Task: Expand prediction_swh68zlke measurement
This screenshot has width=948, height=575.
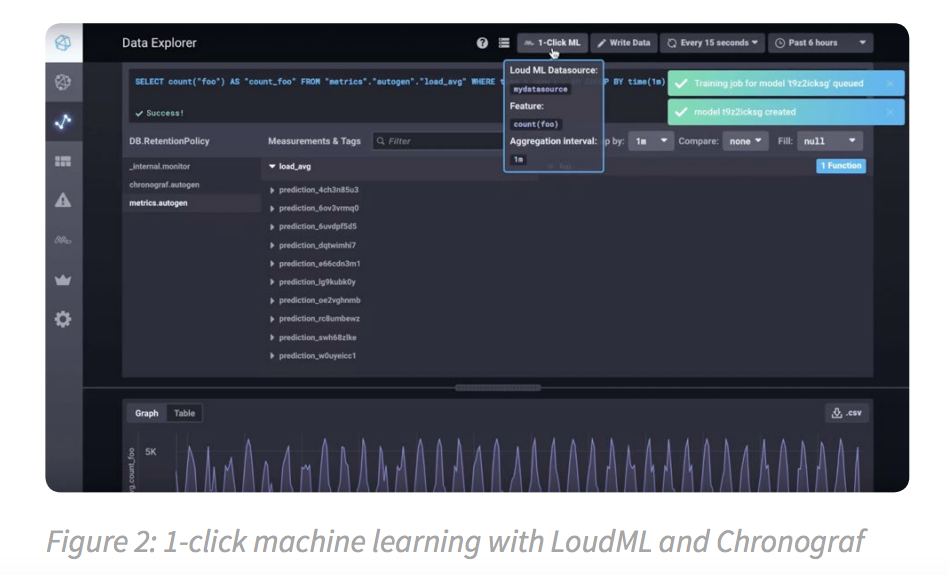Action: click(313, 337)
